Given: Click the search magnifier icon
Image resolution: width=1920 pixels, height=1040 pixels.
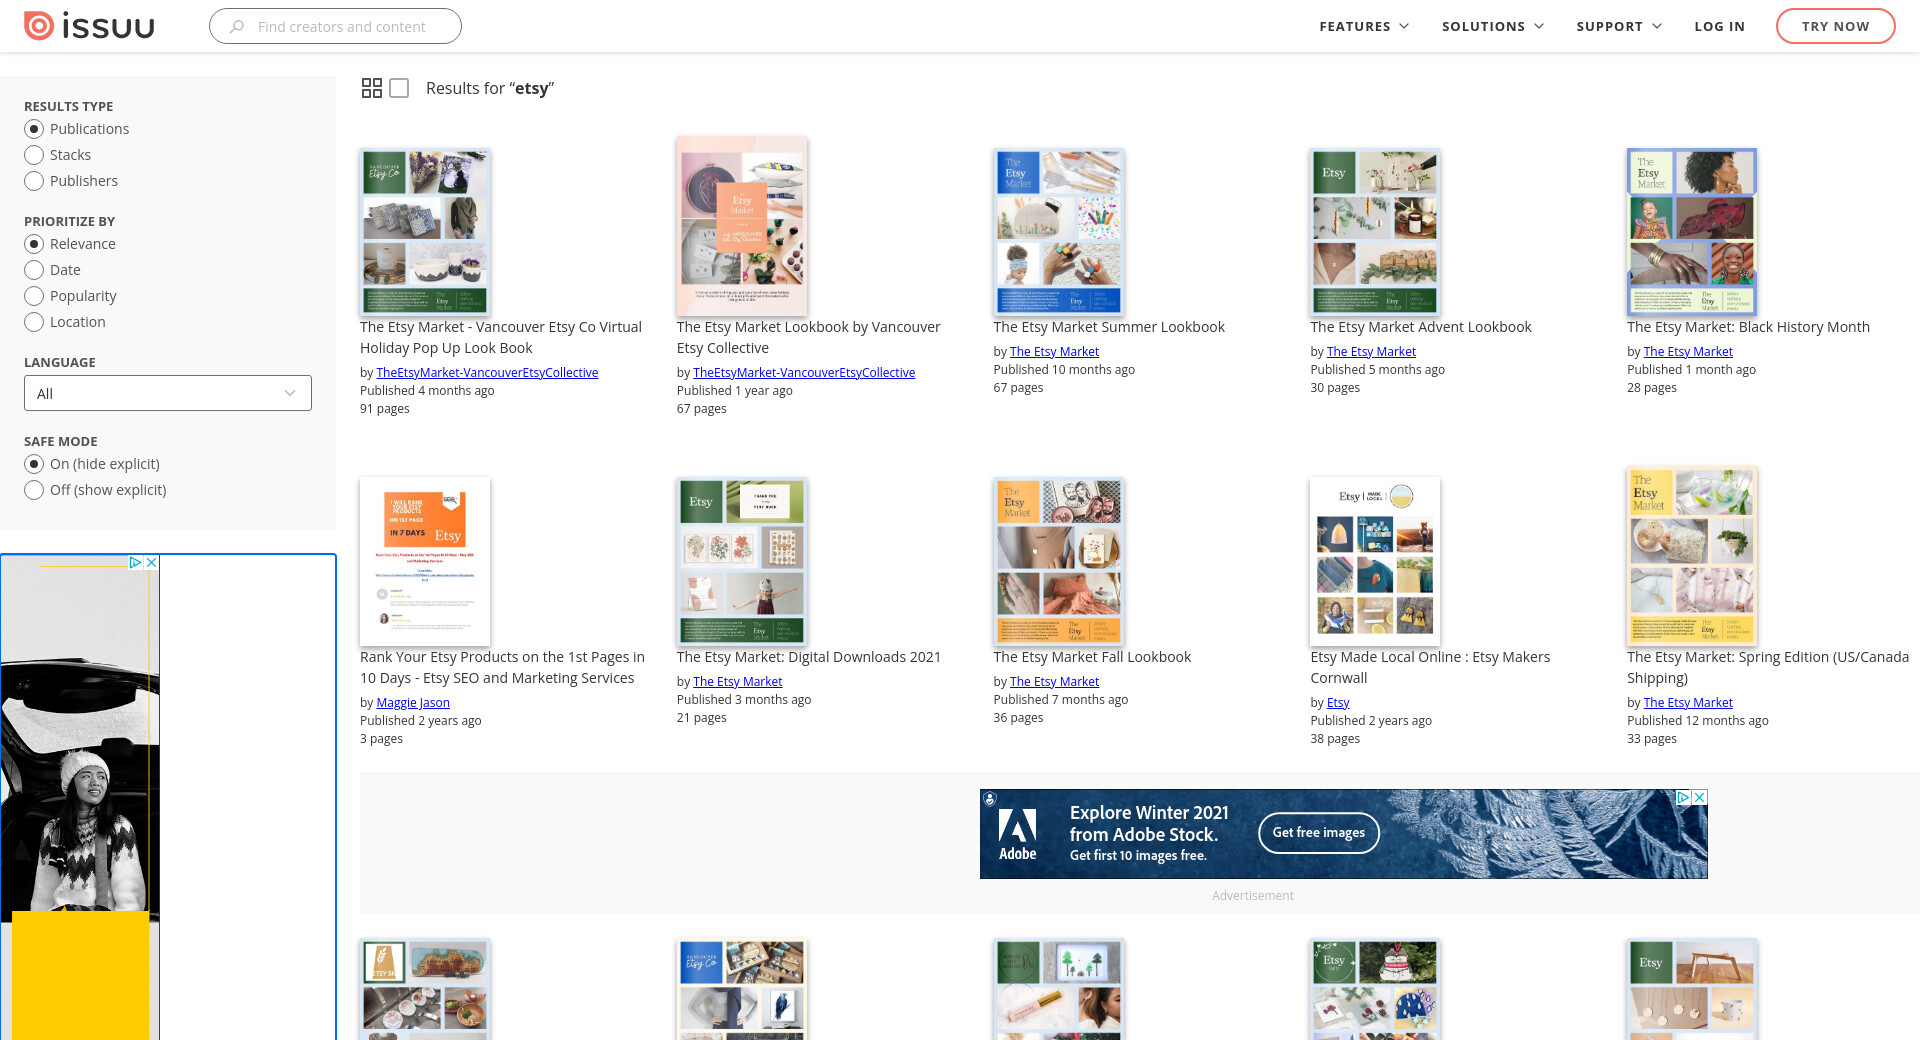Looking at the screenshot, I should pyautogui.click(x=237, y=27).
